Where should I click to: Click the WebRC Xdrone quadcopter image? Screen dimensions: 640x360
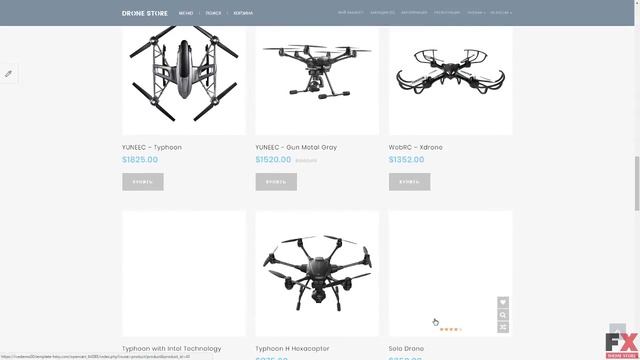tap(451, 80)
